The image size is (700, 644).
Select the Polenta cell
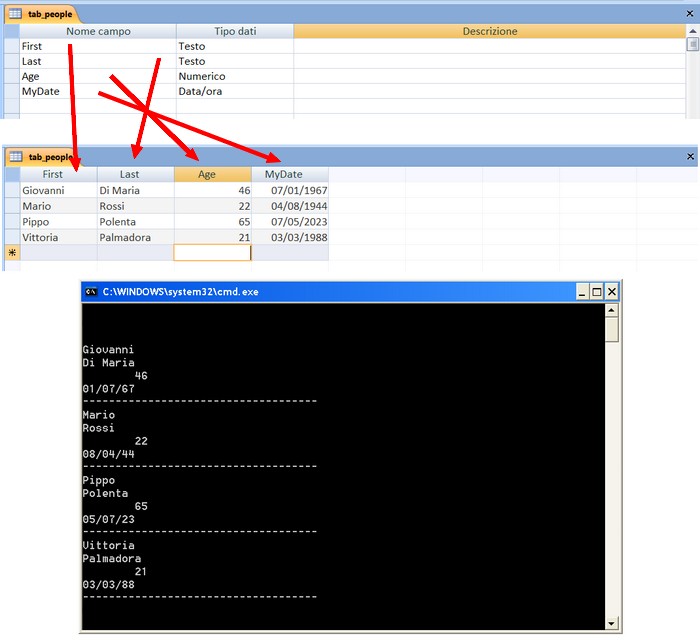[x=136, y=222]
